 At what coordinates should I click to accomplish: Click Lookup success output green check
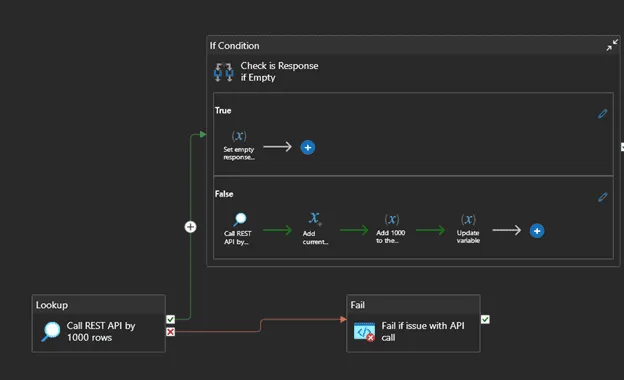click(x=170, y=320)
